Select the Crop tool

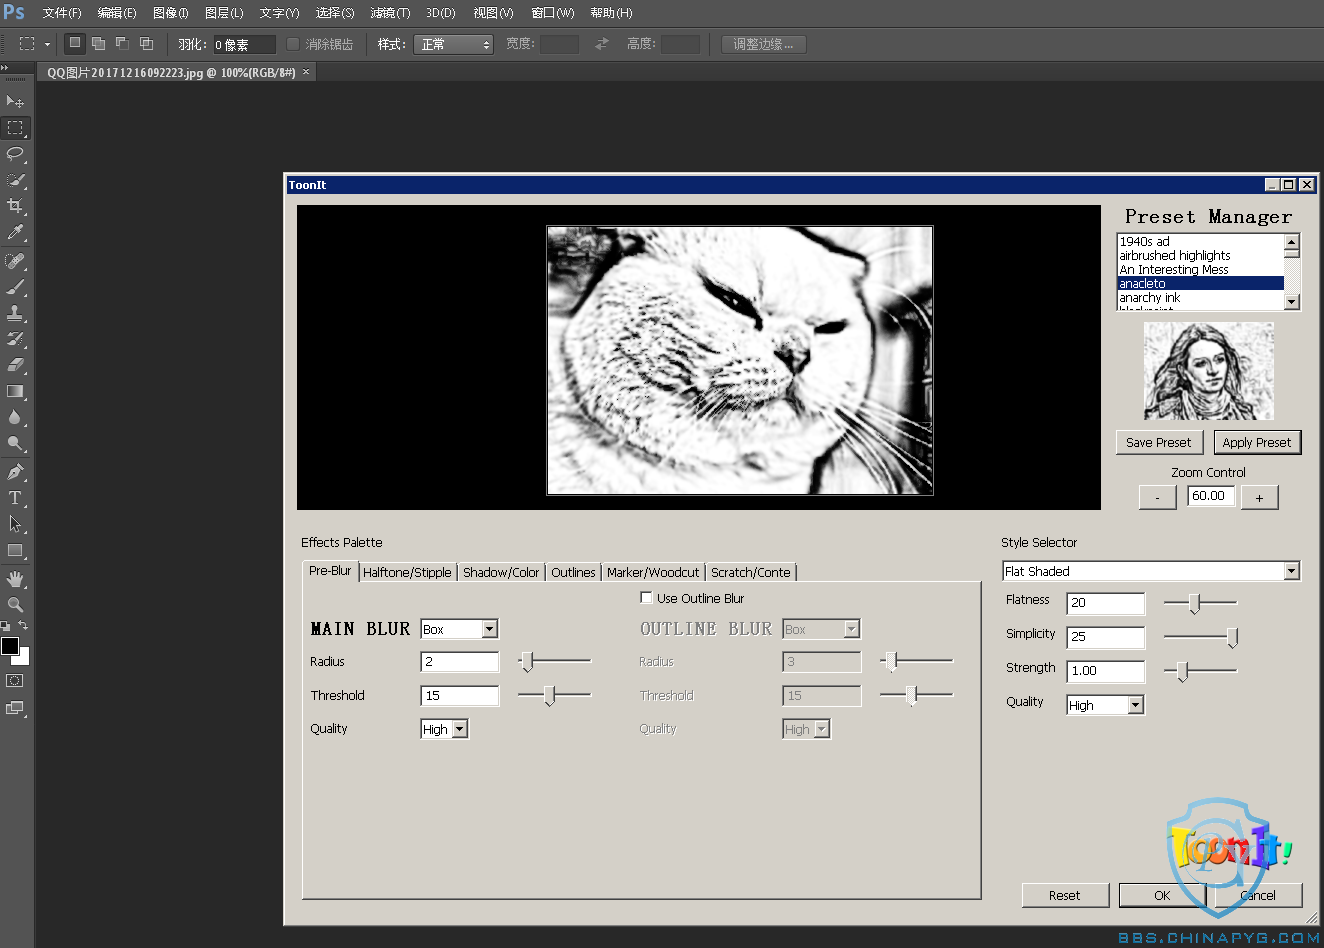[x=15, y=206]
